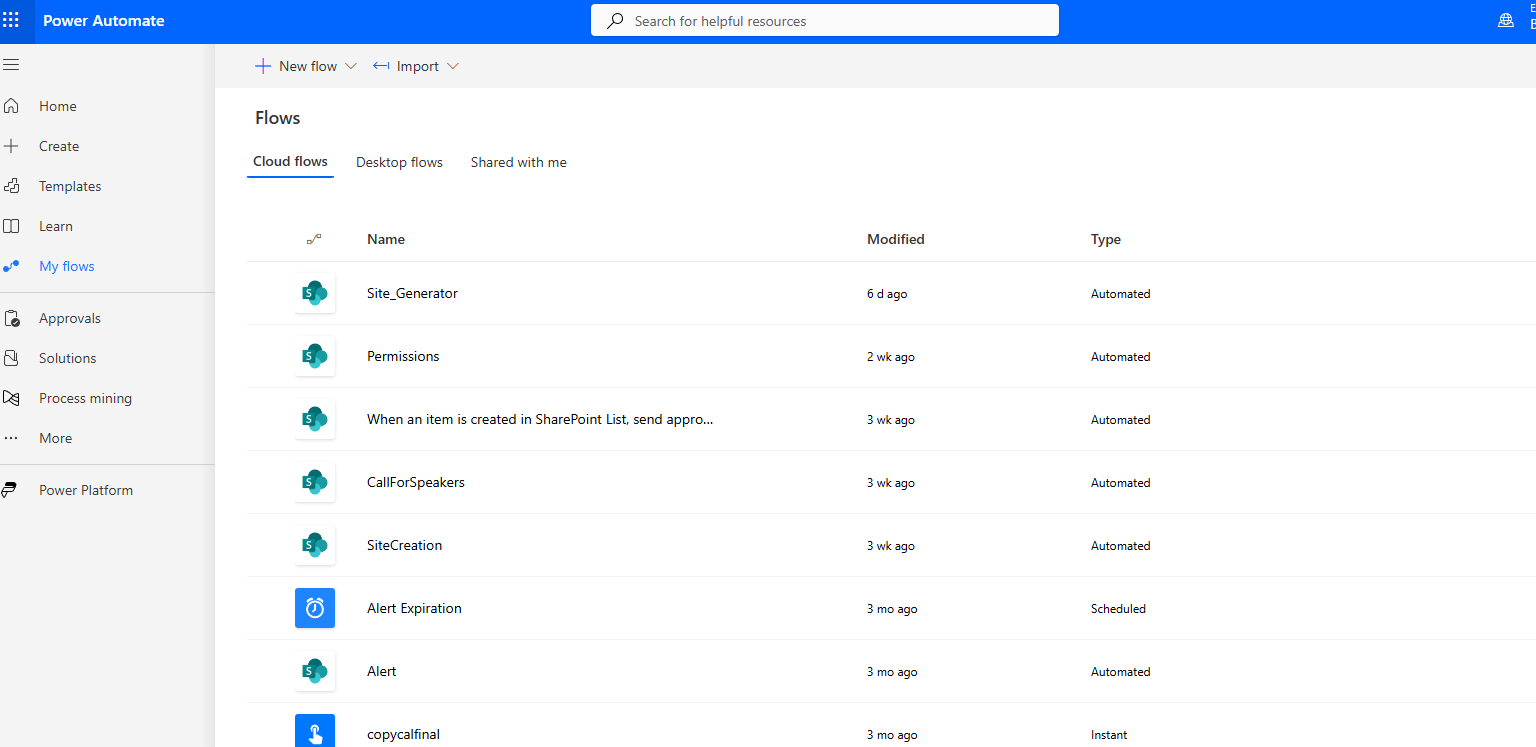This screenshot has height=747, width=1536.
Task: Open the Permissions flow
Action: (x=403, y=356)
